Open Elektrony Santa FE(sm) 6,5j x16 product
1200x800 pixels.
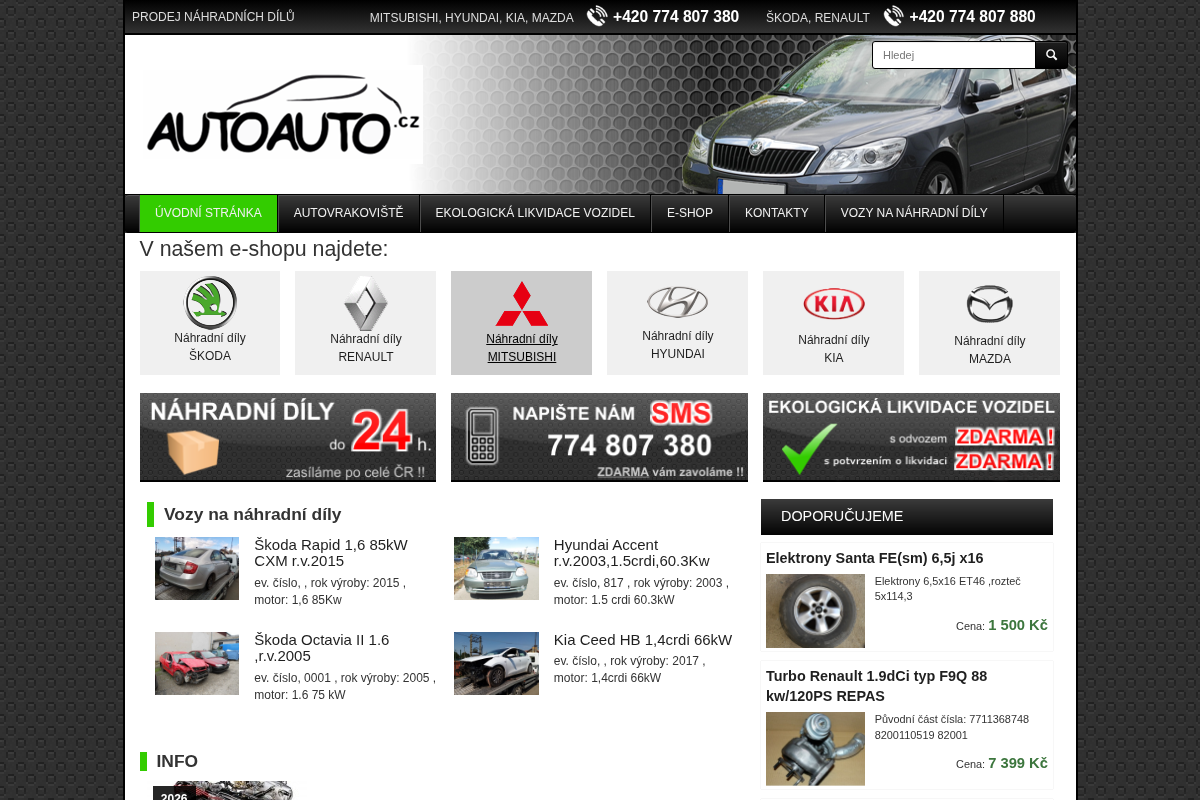point(875,558)
